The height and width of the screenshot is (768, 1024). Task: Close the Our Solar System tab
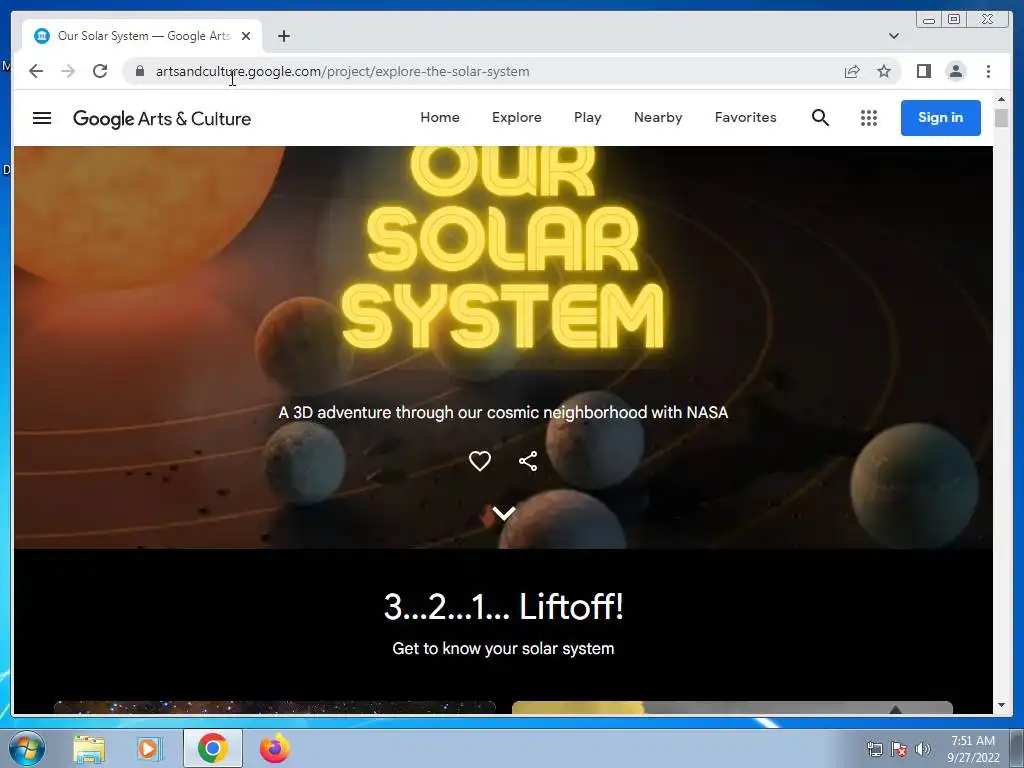click(246, 36)
